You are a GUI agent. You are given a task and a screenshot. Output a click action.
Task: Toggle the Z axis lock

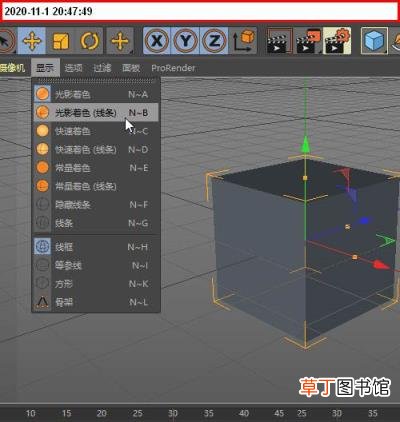point(214,41)
